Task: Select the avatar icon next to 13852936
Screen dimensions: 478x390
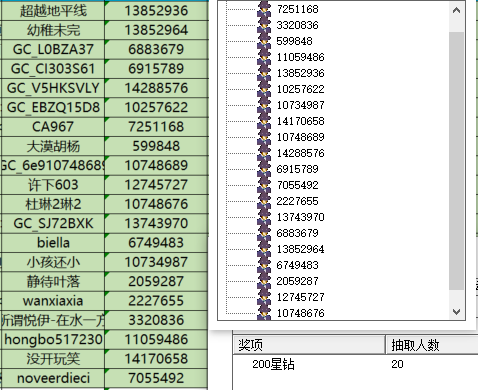Action: (264, 73)
